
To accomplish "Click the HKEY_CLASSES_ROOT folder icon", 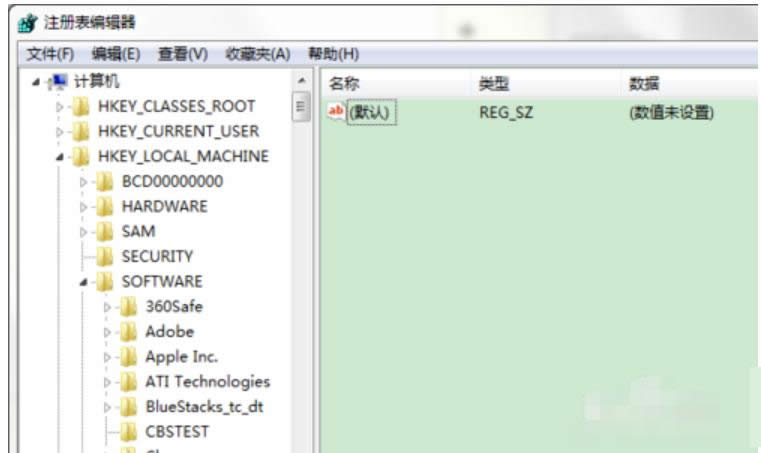I will tap(82, 107).
